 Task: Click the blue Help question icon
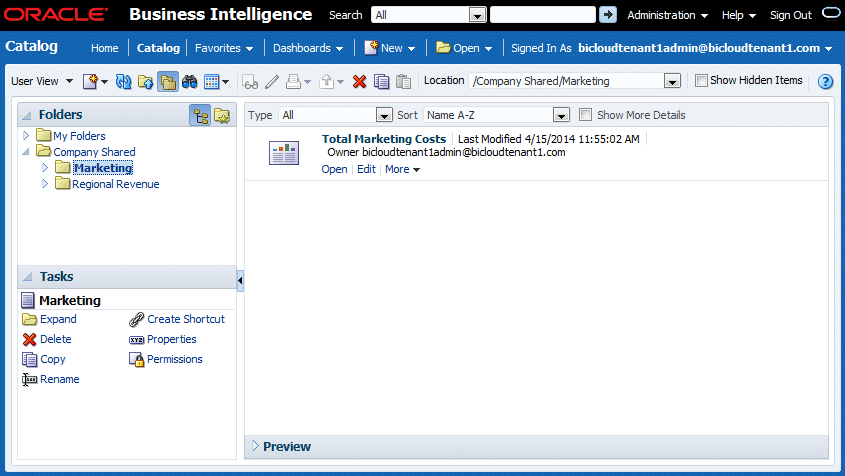[x=825, y=81]
